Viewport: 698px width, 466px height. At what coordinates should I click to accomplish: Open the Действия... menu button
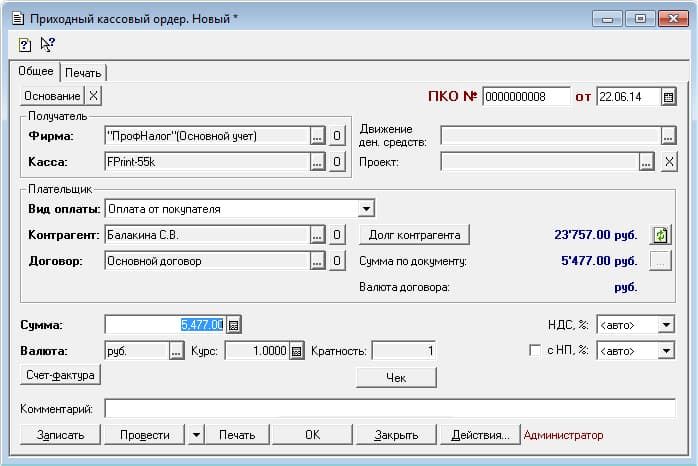coord(480,435)
